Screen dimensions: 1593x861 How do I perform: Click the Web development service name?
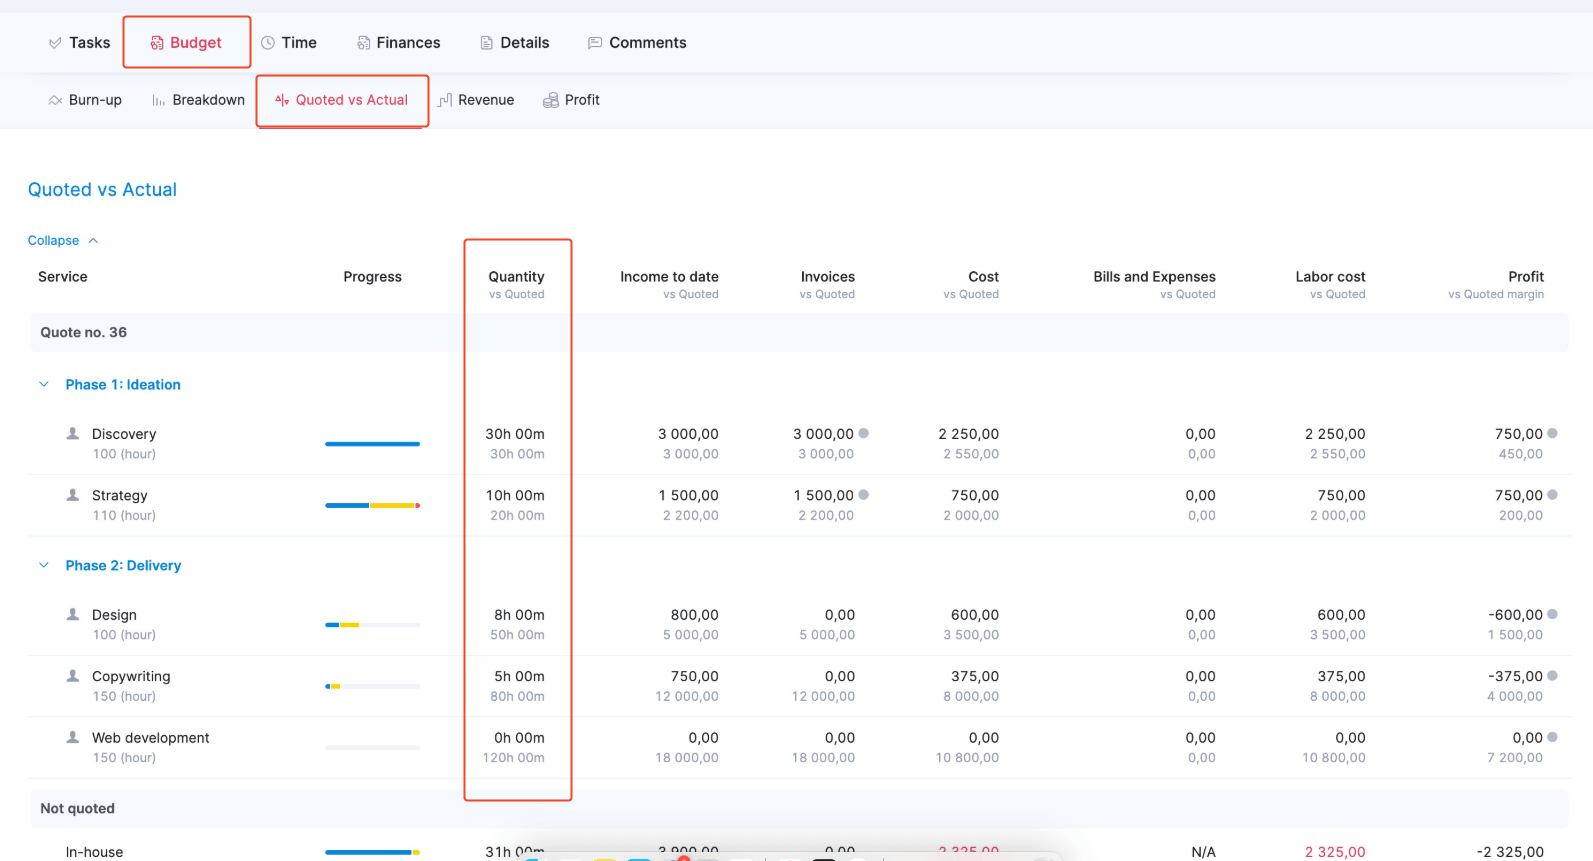(150, 737)
